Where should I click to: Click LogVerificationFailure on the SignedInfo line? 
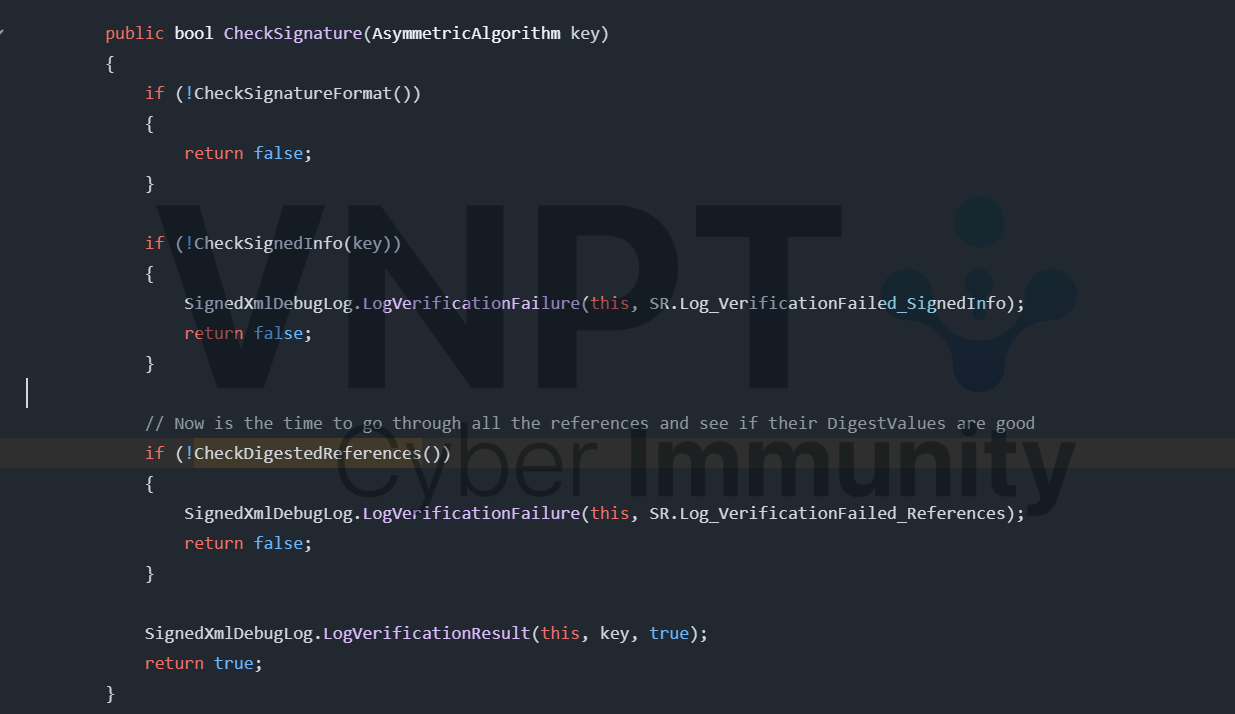pyautogui.click(x=470, y=303)
